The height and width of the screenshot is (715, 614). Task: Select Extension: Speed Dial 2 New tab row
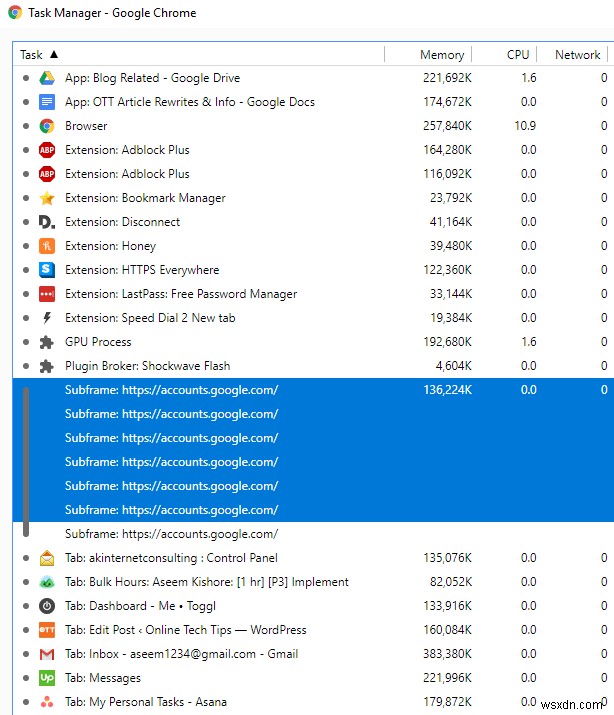coord(313,318)
